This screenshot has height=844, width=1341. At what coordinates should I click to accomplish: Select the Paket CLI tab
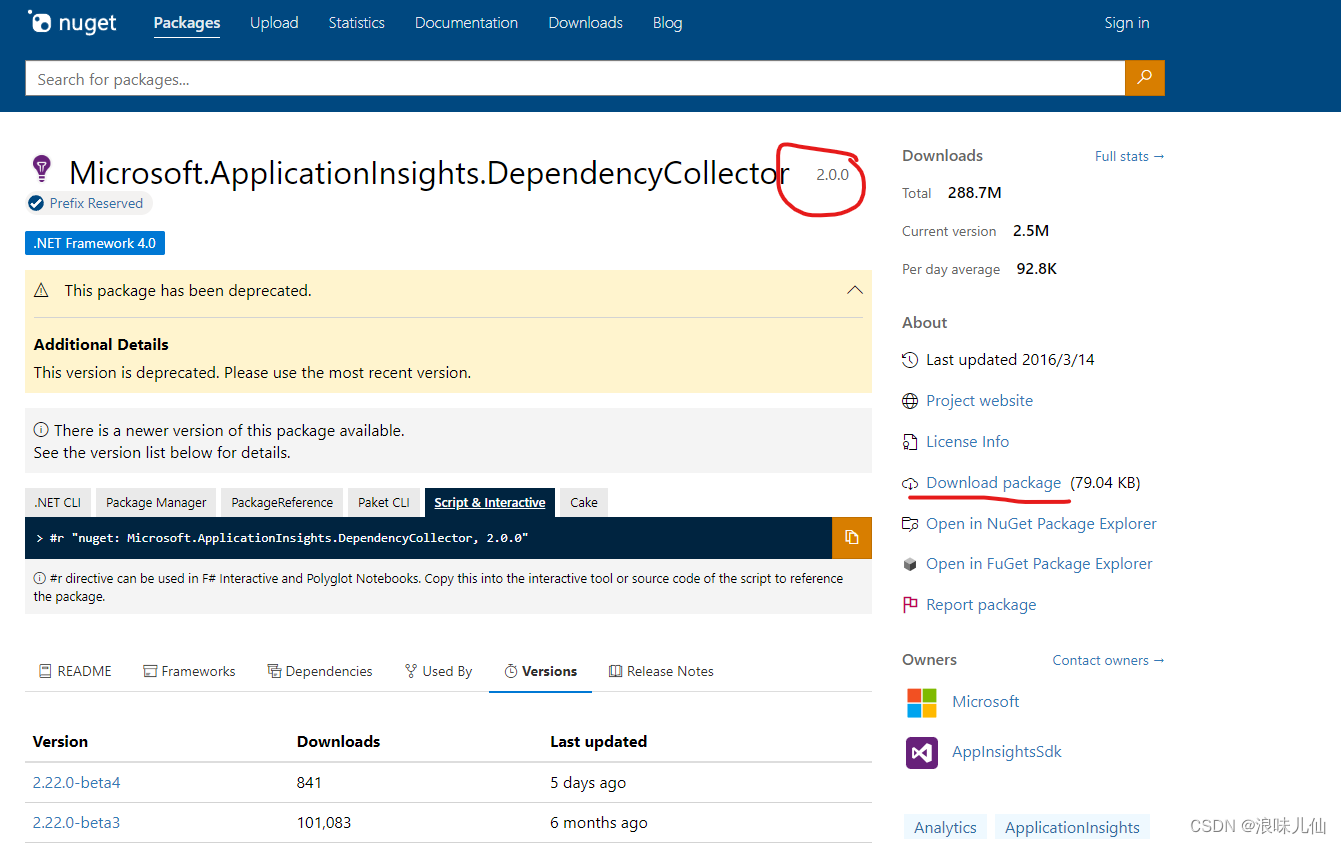384,502
